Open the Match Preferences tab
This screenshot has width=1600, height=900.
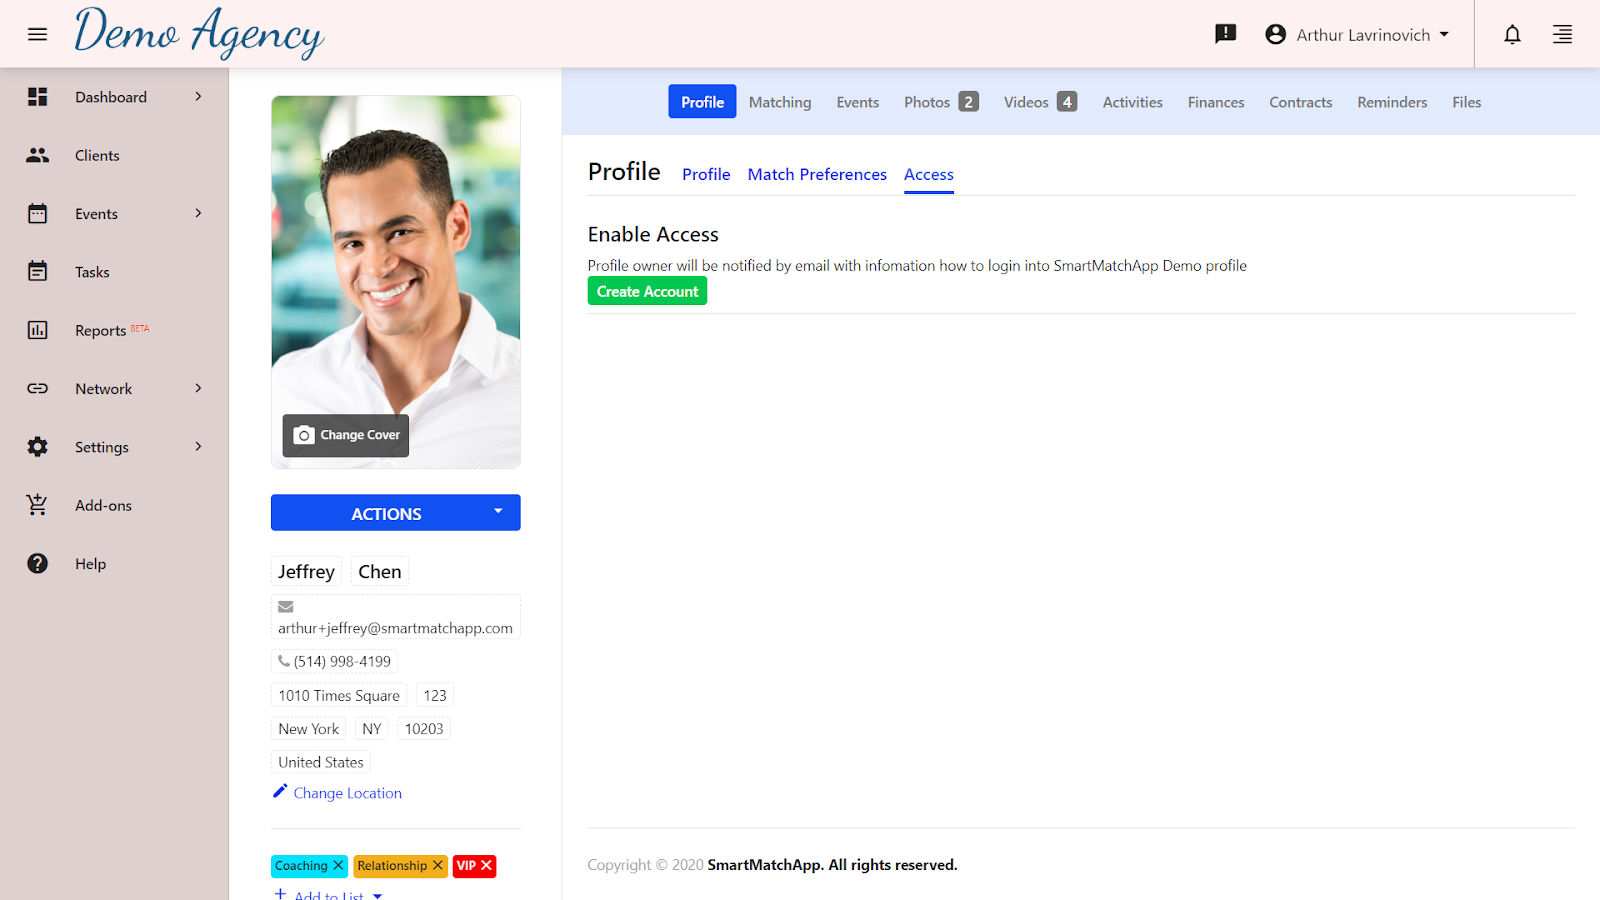click(x=816, y=174)
